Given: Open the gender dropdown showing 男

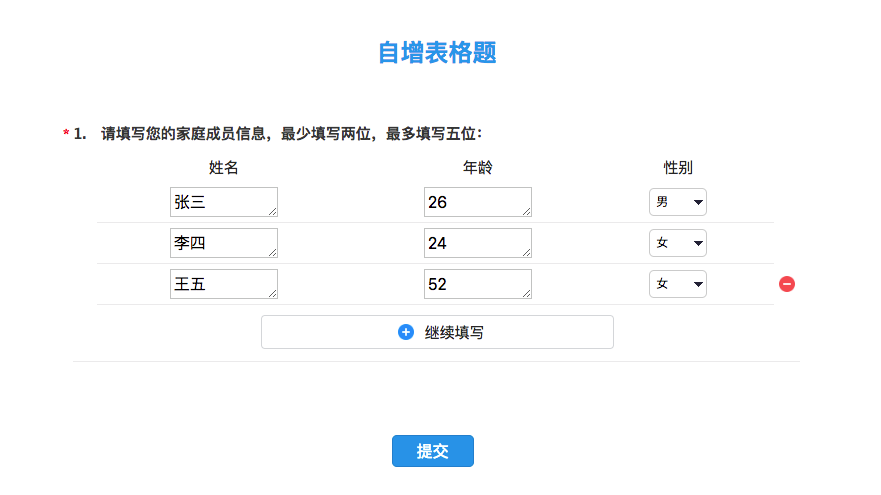Looking at the screenshot, I should [x=678, y=202].
